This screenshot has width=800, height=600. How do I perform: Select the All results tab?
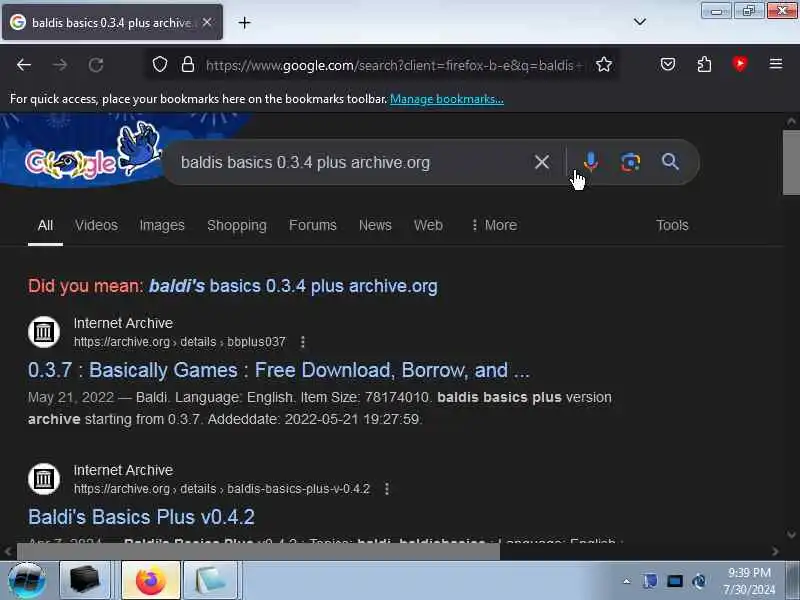[45, 225]
